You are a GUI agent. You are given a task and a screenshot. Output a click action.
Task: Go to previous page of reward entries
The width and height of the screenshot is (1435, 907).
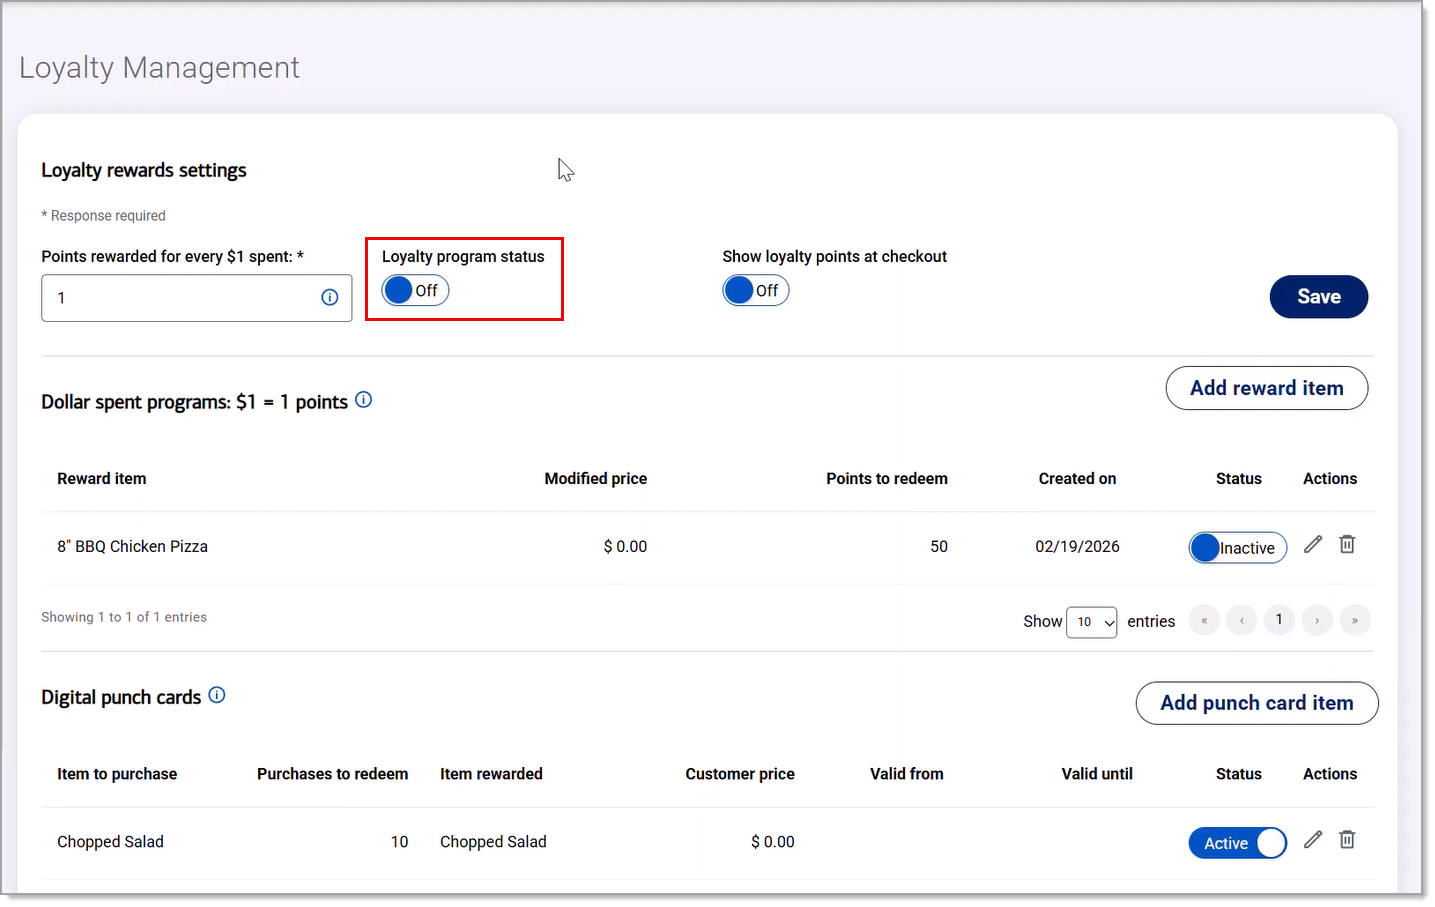tap(1242, 620)
